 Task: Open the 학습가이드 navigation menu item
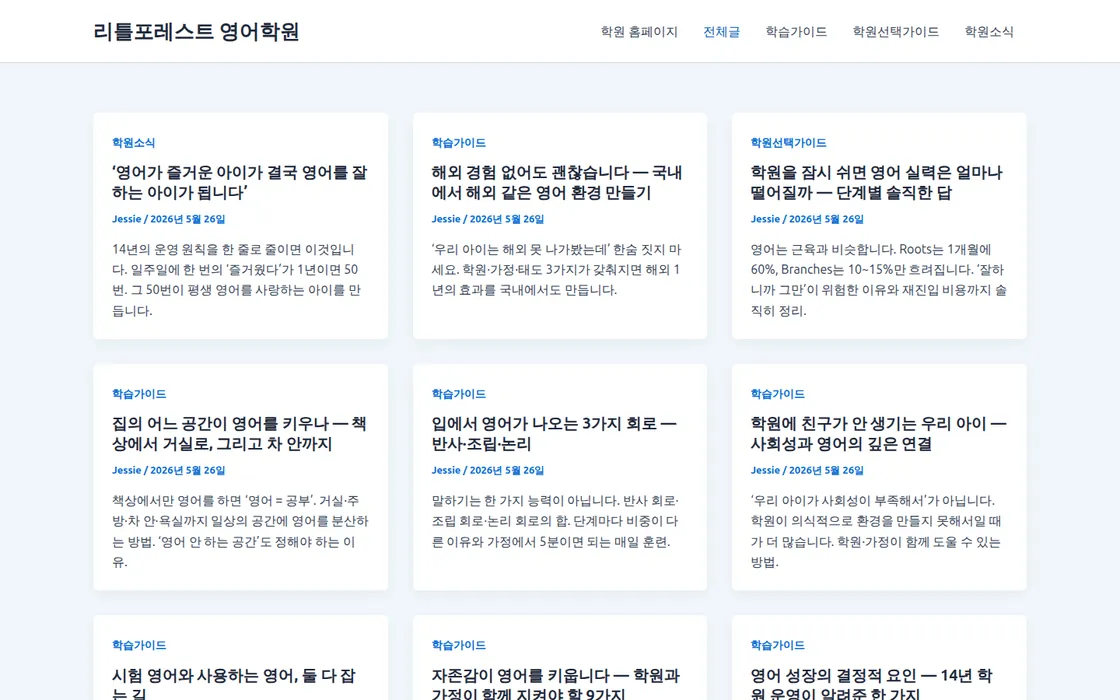(x=796, y=31)
